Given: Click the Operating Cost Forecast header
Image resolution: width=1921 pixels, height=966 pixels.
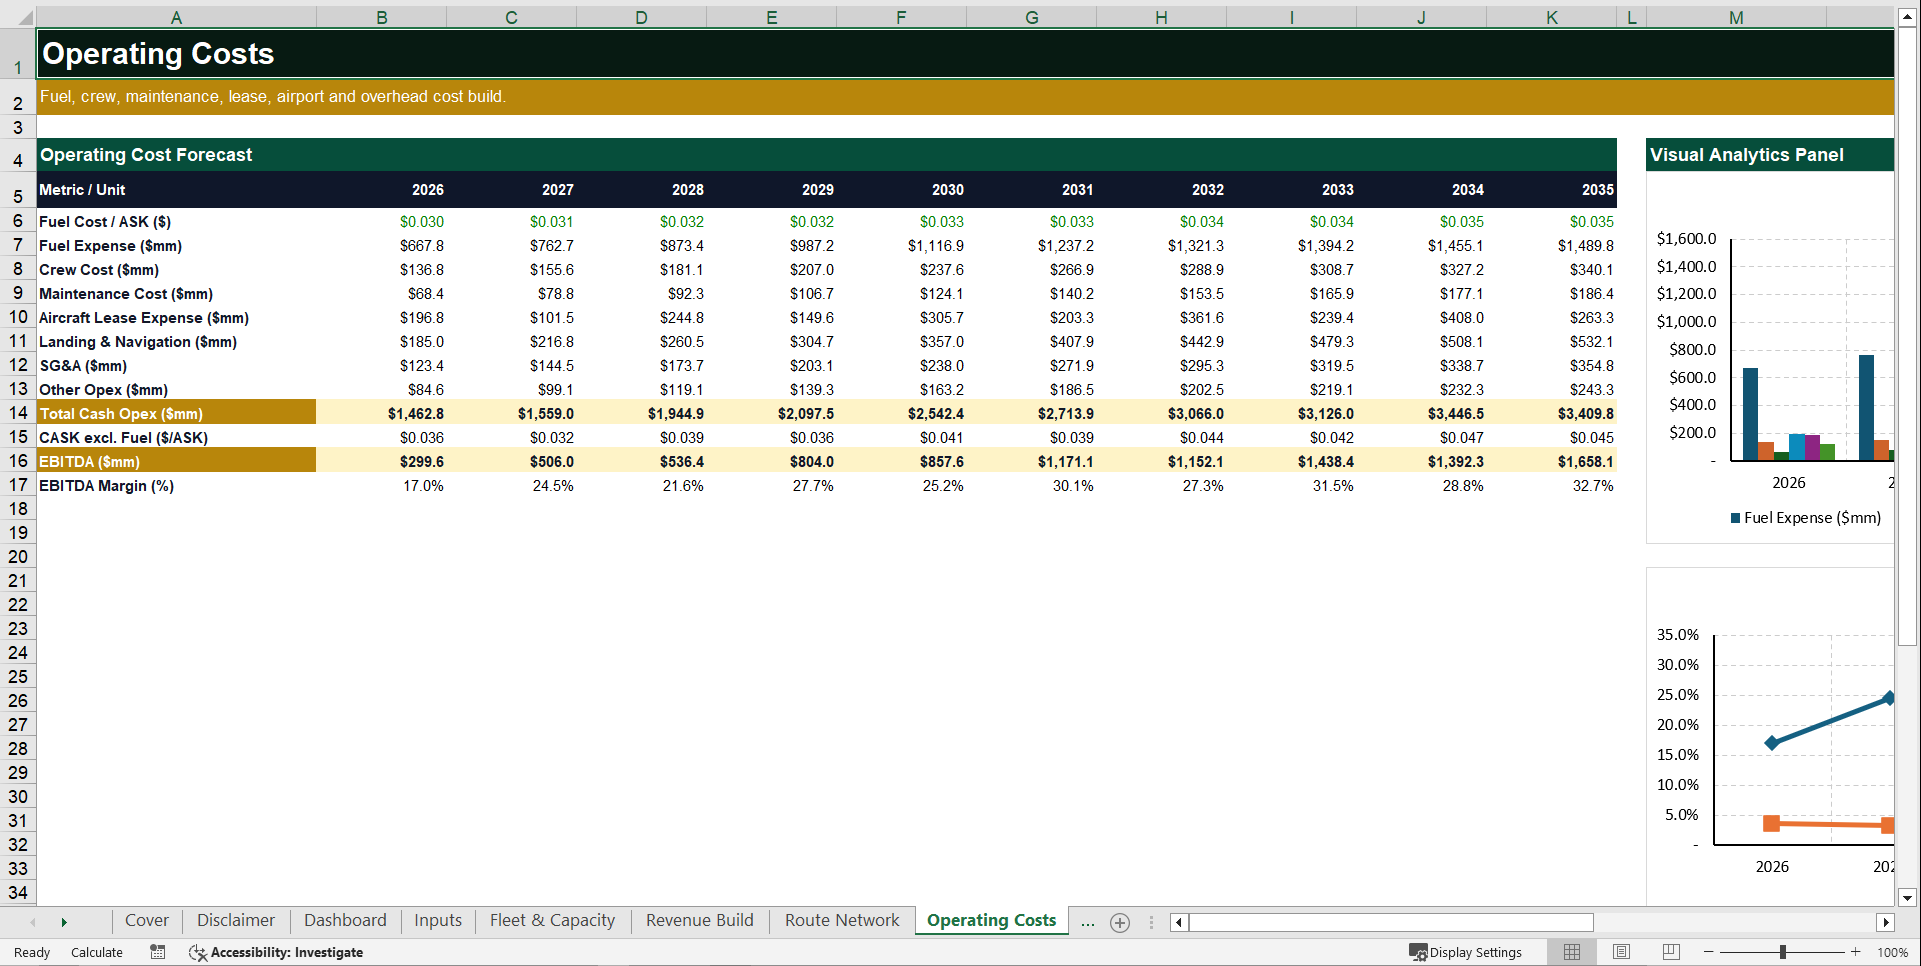Looking at the screenshot, I should [826, 155].
